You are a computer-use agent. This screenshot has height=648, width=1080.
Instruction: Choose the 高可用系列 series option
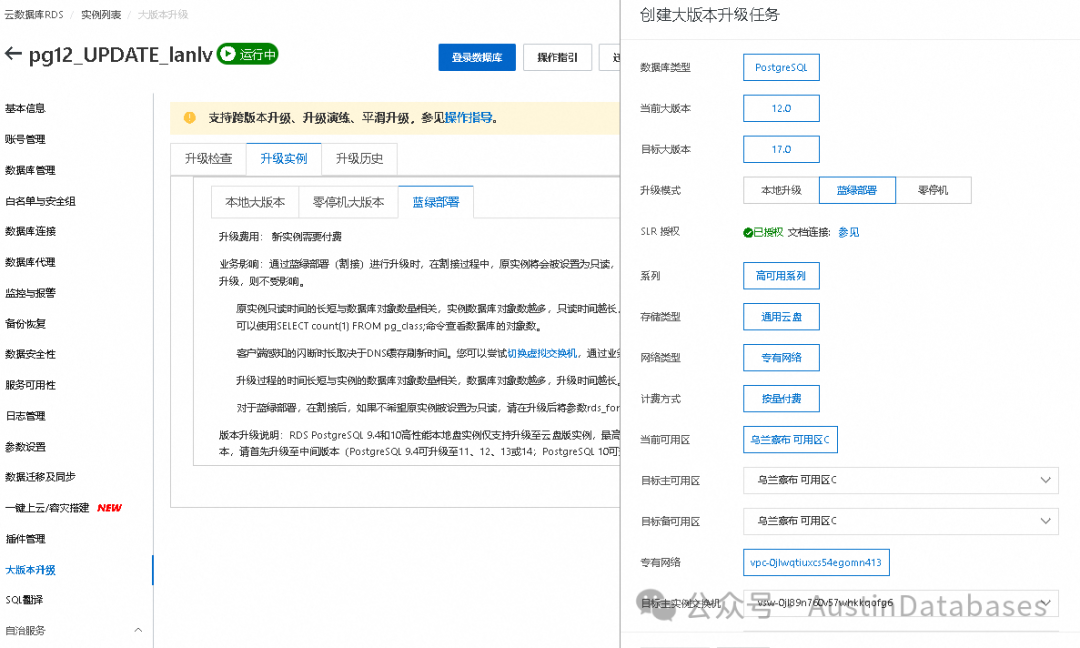781,275
